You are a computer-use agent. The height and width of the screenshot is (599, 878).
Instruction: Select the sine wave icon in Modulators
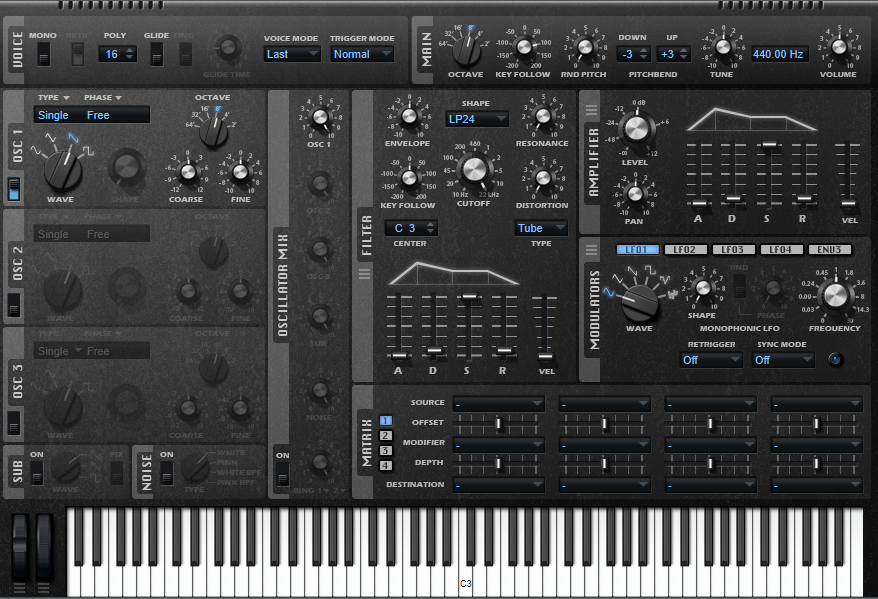[607, 291]
